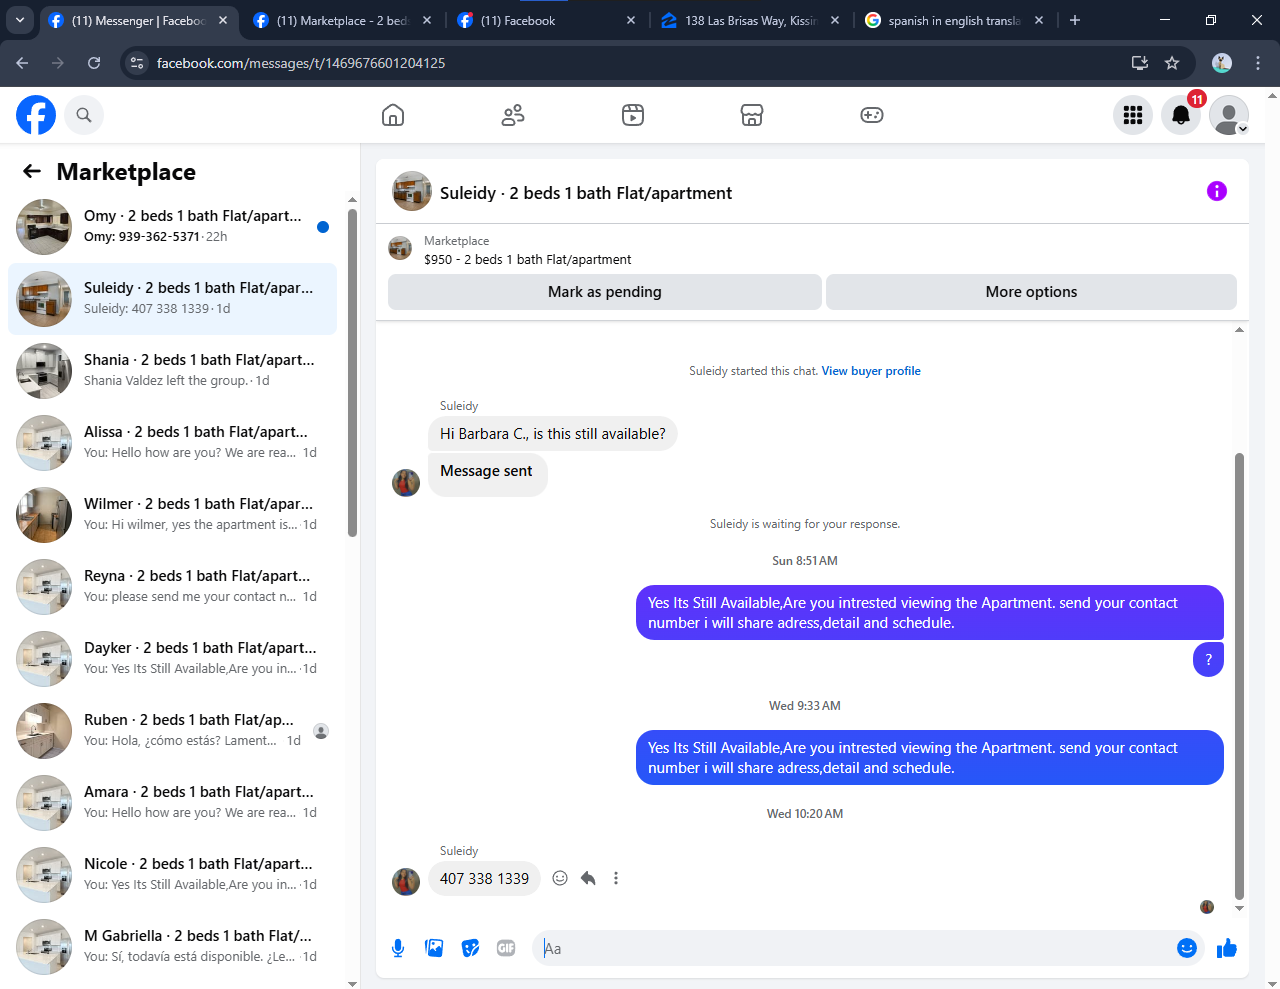Open more options for 407 338 1339 message

616,878
